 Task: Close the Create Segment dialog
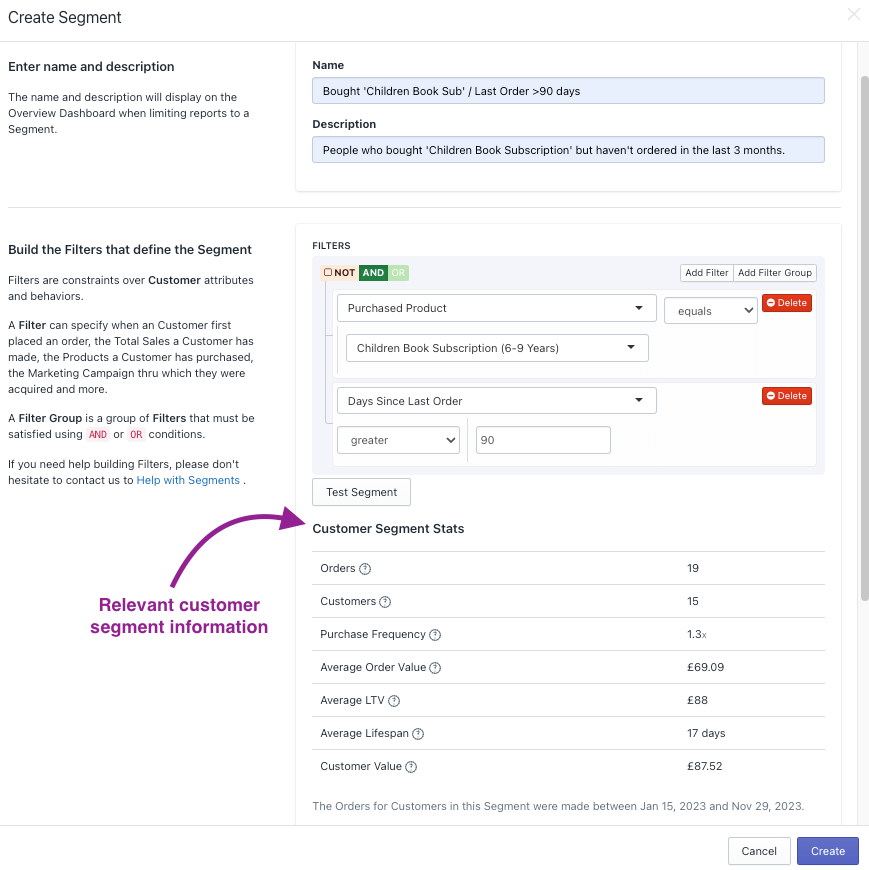coord(853,14)
